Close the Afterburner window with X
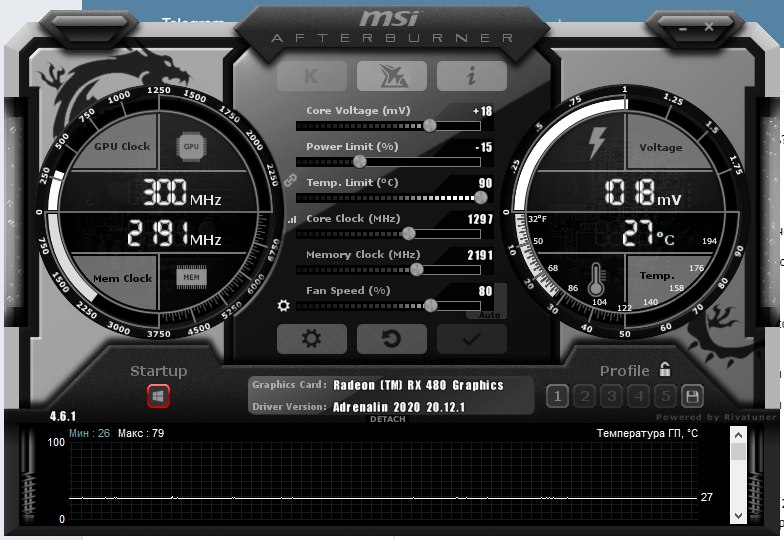 pos(708,26)
